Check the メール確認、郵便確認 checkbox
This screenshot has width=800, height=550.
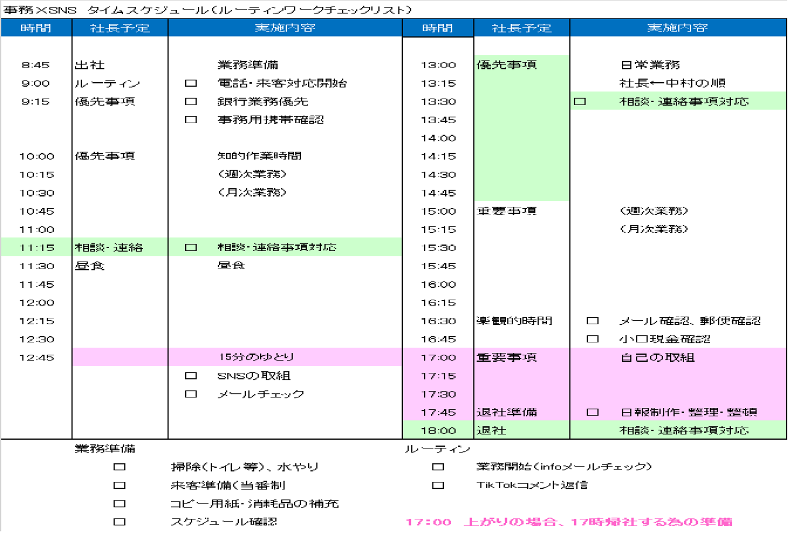[592, 321]
